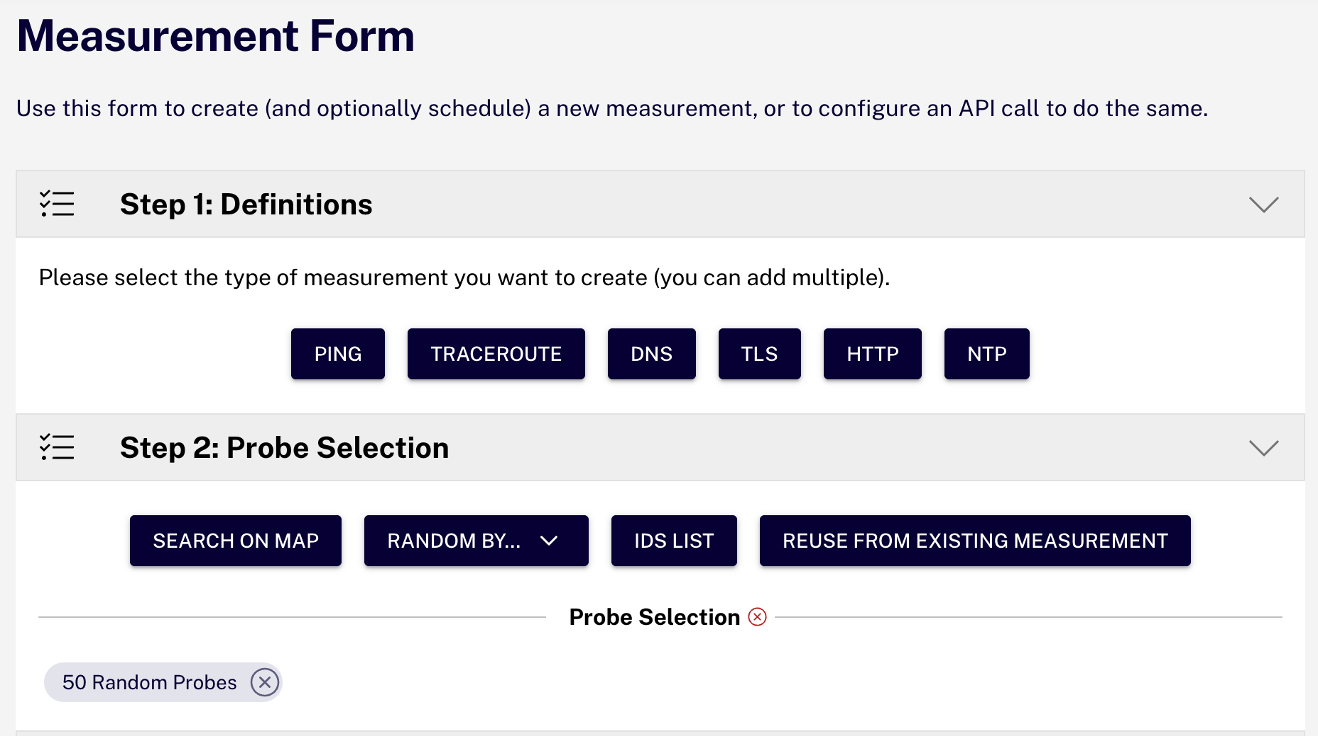Click the Step 1 Definitions checklist icon
The height and width of the screenshot is (736, 1318).
tap(57, 204)
